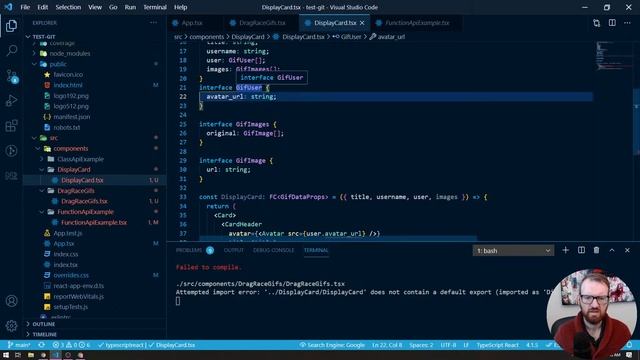This screenshot has height=360, width=640.
Task: Switch to the App.tsx editor tab
Action: point(192,23)
